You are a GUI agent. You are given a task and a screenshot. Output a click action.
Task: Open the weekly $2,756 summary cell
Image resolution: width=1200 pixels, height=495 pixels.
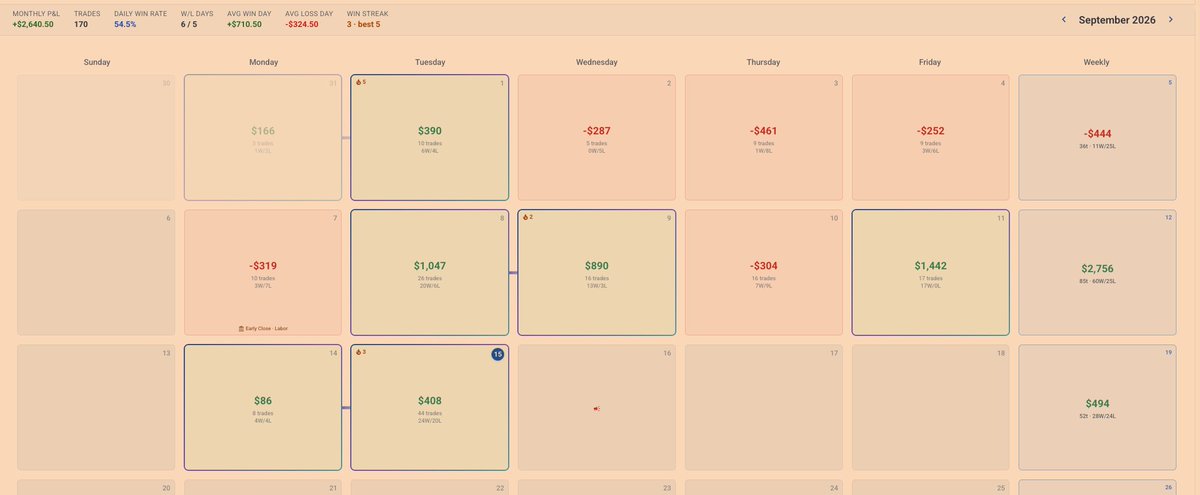point(1097,272)
